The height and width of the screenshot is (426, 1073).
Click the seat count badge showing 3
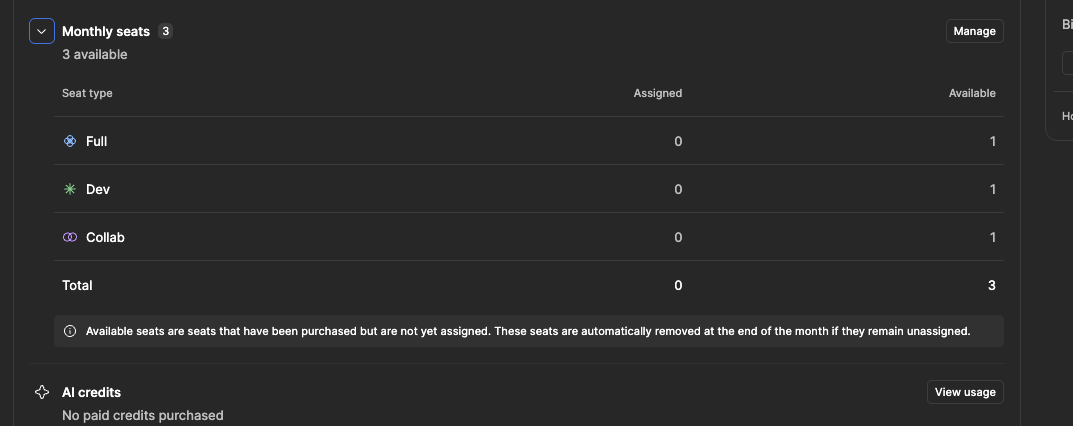tap(166, 31)
